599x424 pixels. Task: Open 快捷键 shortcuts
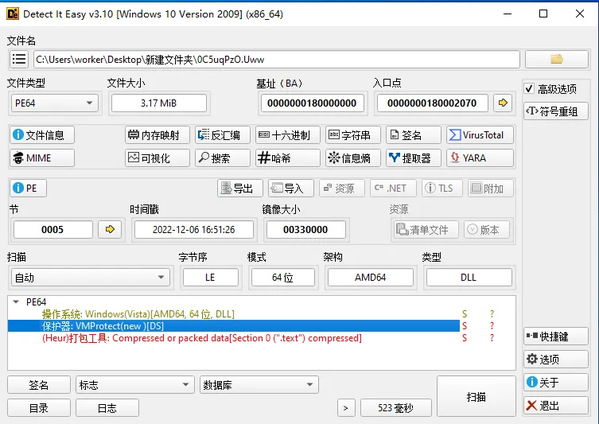pyautogui.click(x=556, y=336)
